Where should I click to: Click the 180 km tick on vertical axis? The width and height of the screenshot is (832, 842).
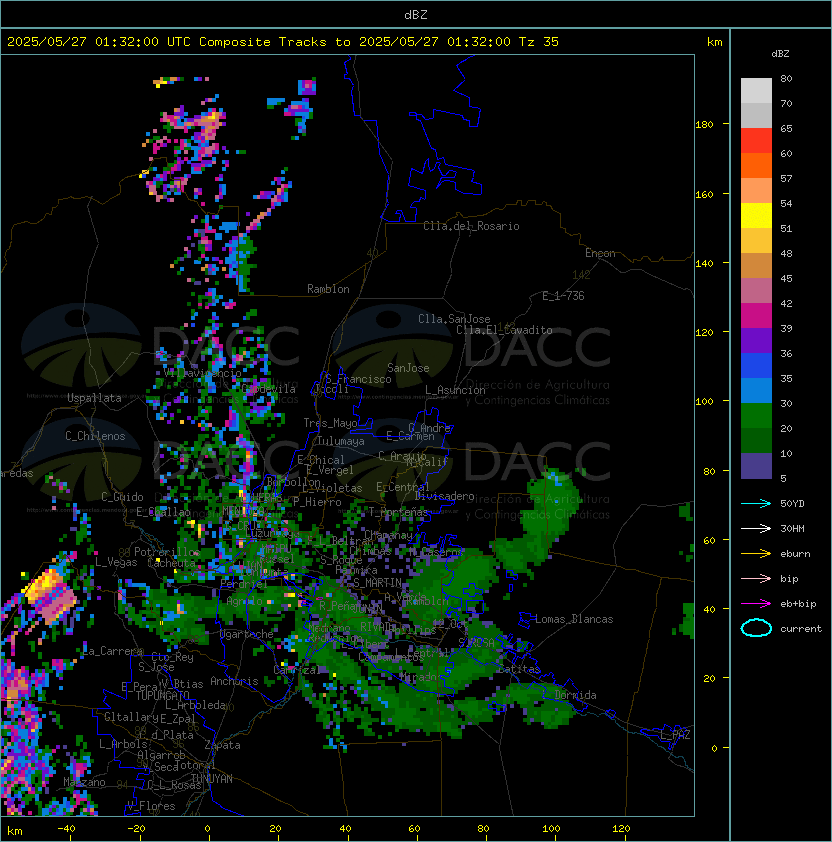pos(704,125)
